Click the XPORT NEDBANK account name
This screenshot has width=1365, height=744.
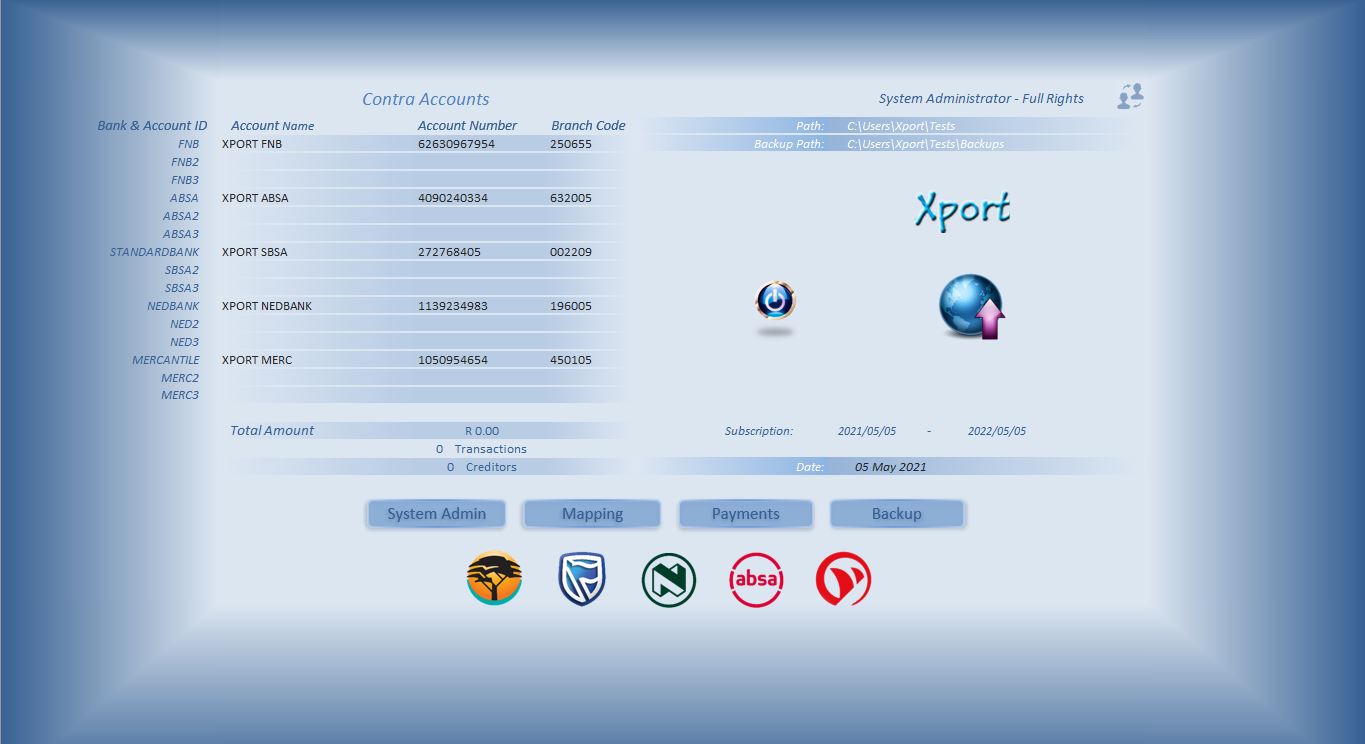tap(267, 306)
